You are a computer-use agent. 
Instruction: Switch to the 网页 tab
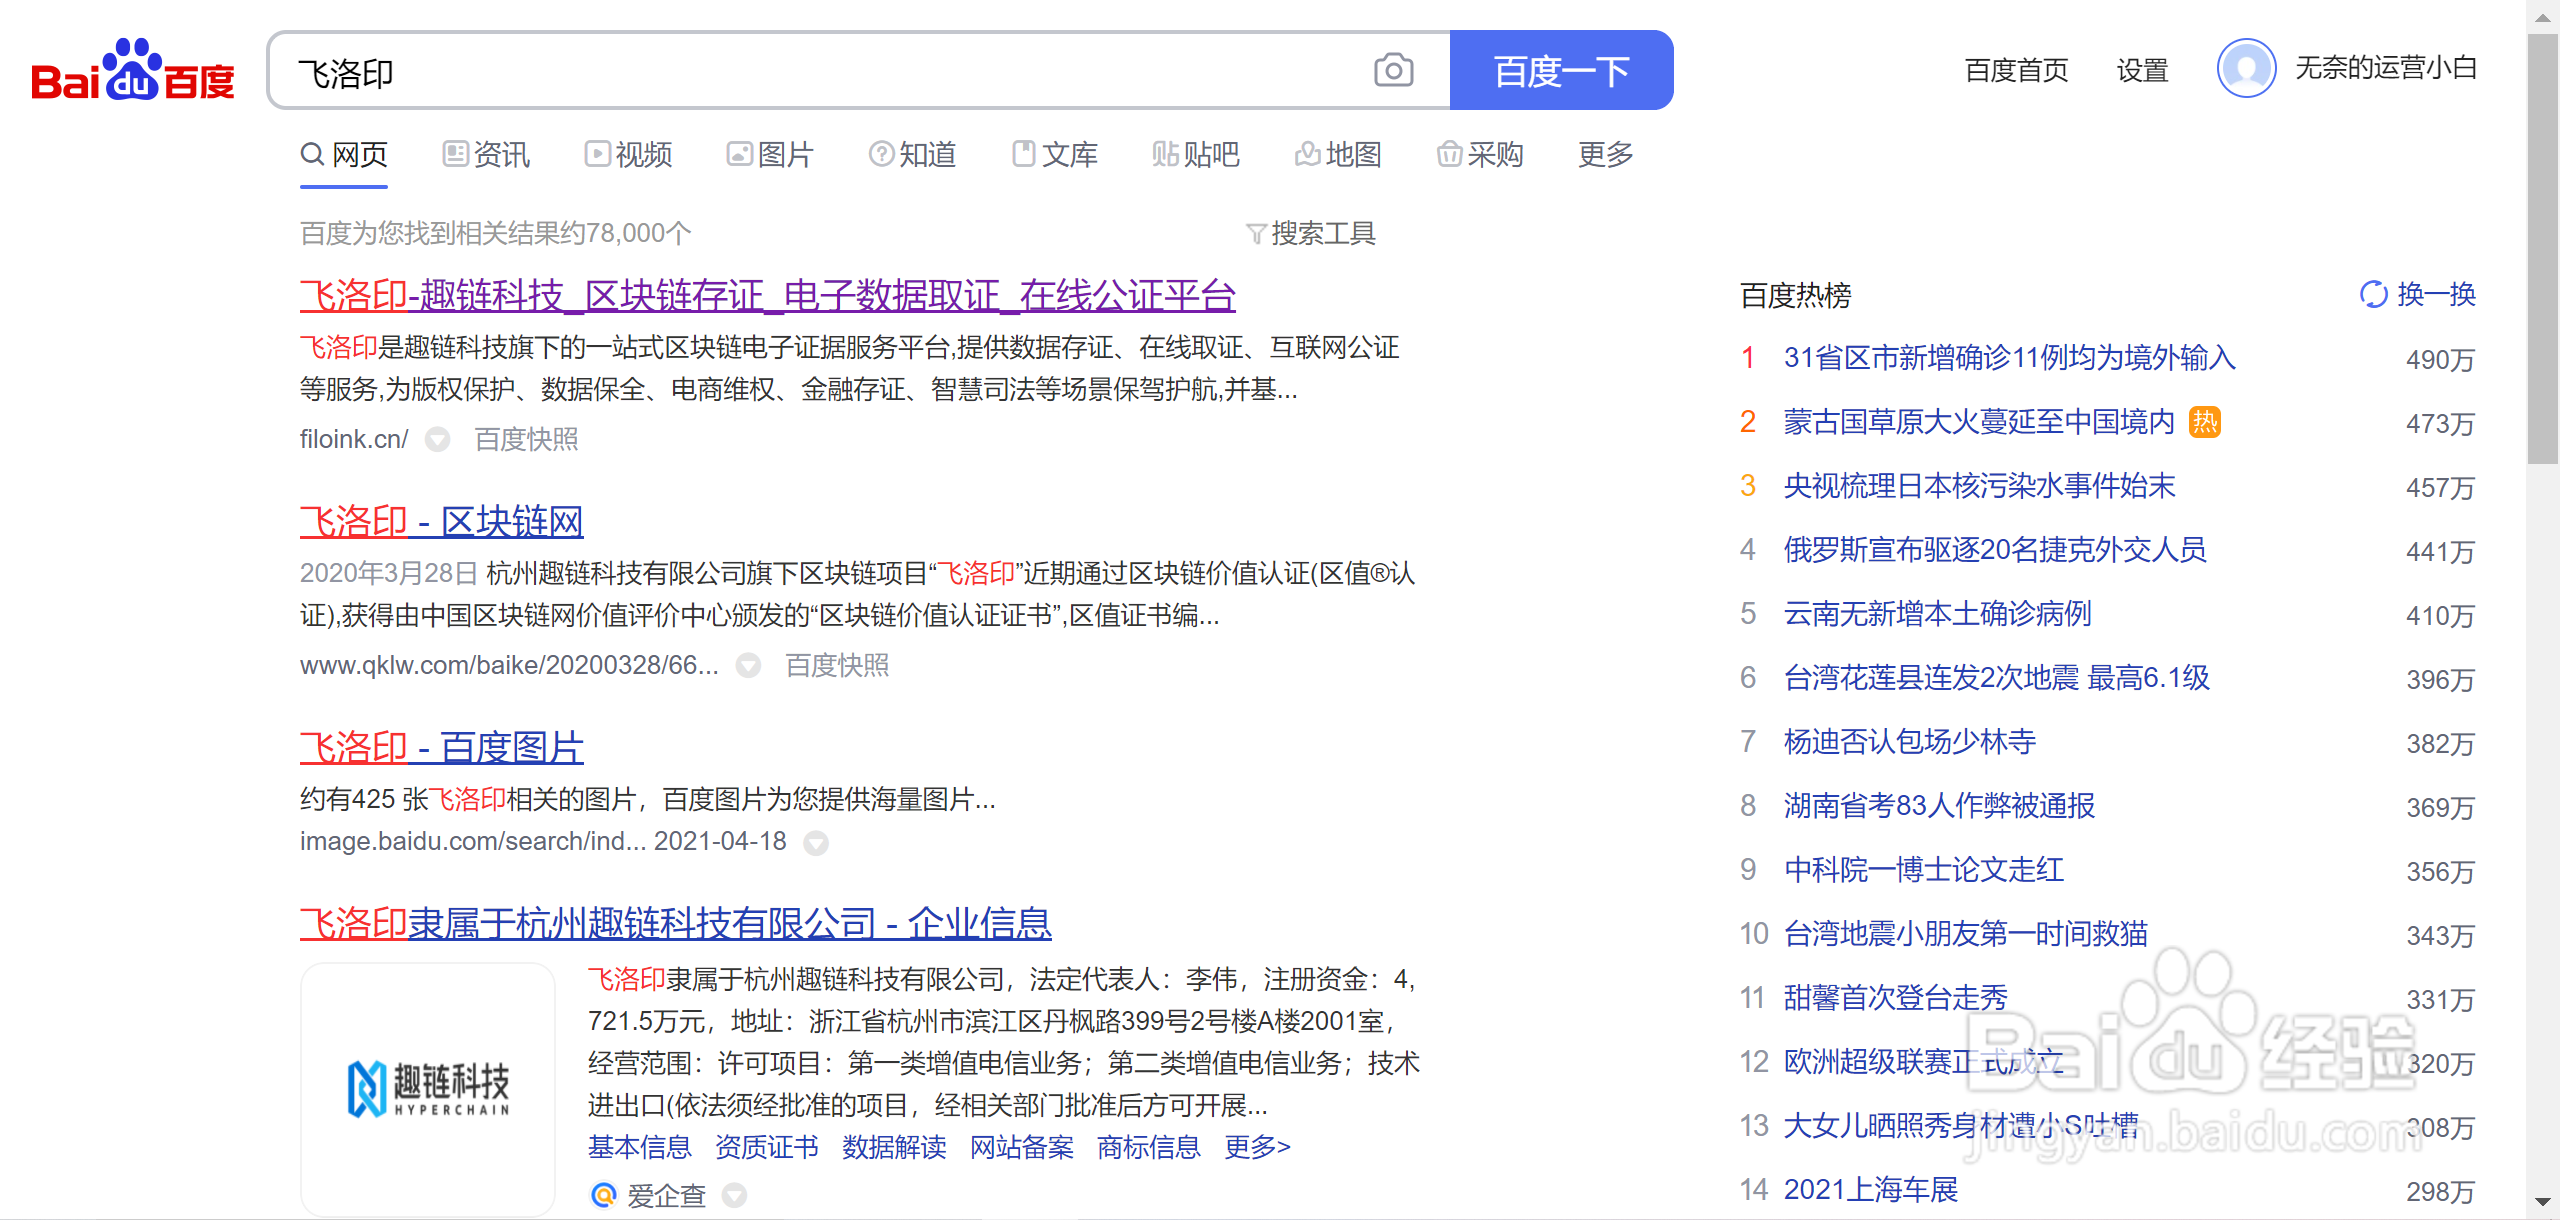tap(344, 155)
